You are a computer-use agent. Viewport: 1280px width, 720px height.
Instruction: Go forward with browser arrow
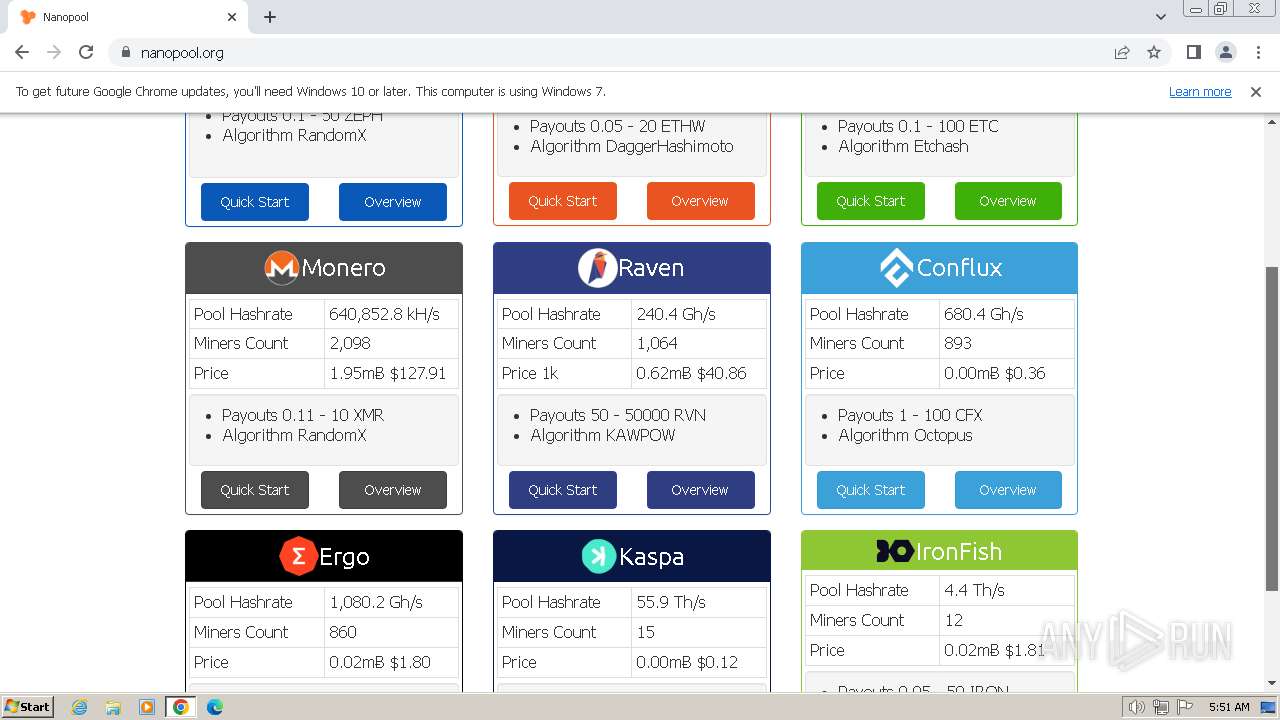pyautogui.click(x=54, y=52)
